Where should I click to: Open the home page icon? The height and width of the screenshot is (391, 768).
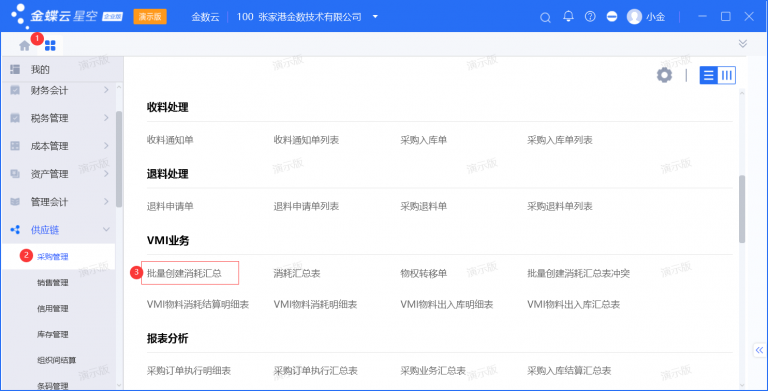click(x=24, y=46)
